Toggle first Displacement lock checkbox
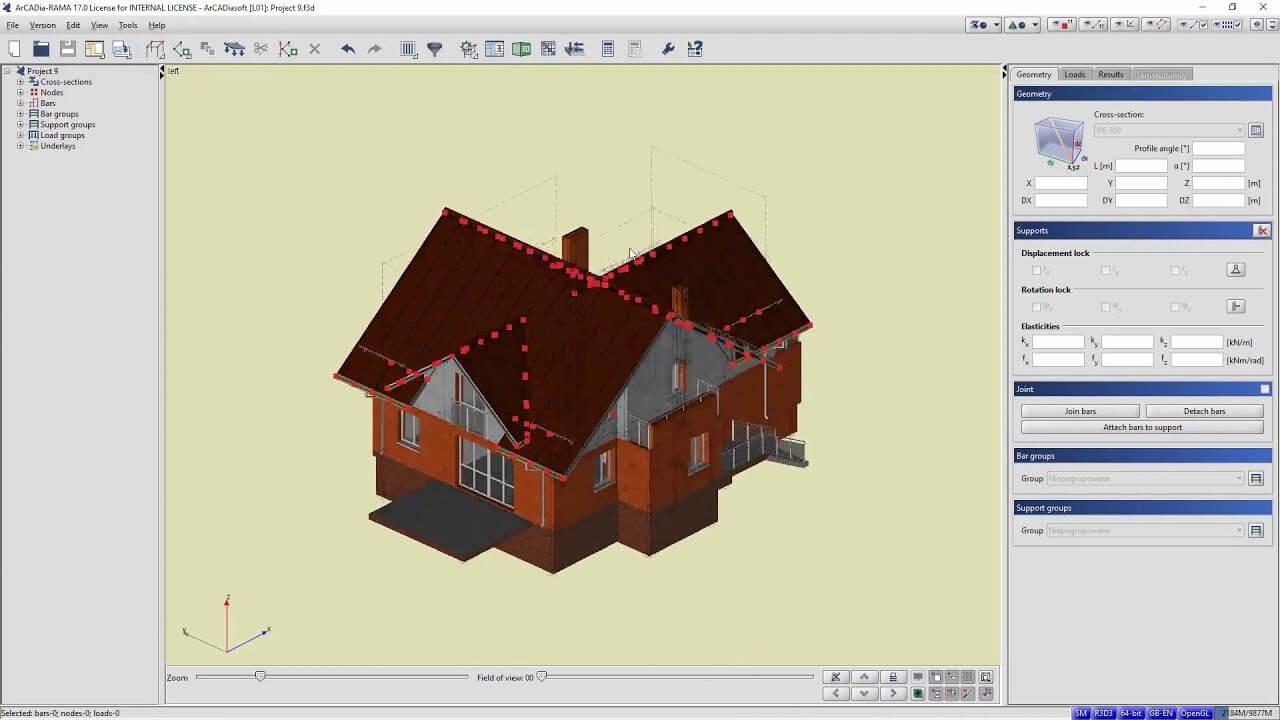The width and height of the screenshot is (1280, 720). click(1037, 270)
